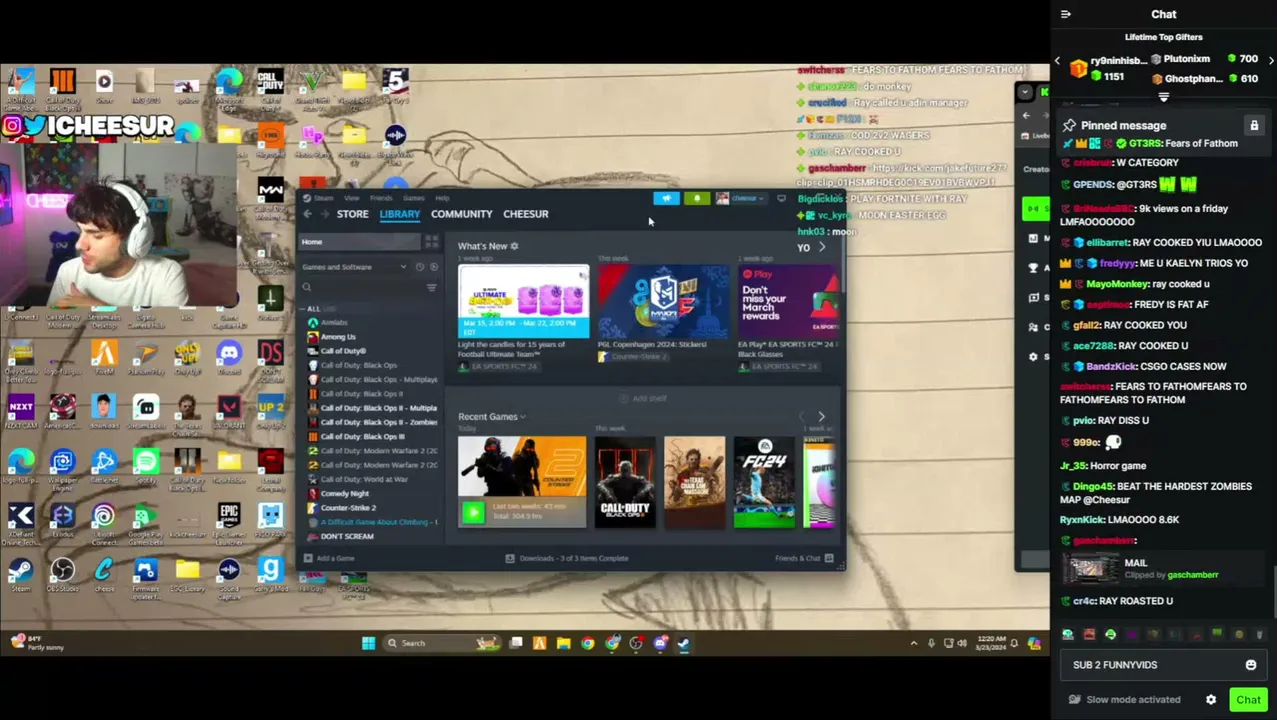Expand the Recent Games shelf dropdown
Screen dimensions: 1277x720
tap(523, 417)
